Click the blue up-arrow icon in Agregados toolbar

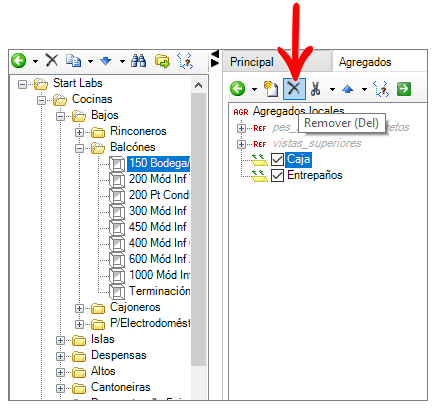click(x=348, y=89)
